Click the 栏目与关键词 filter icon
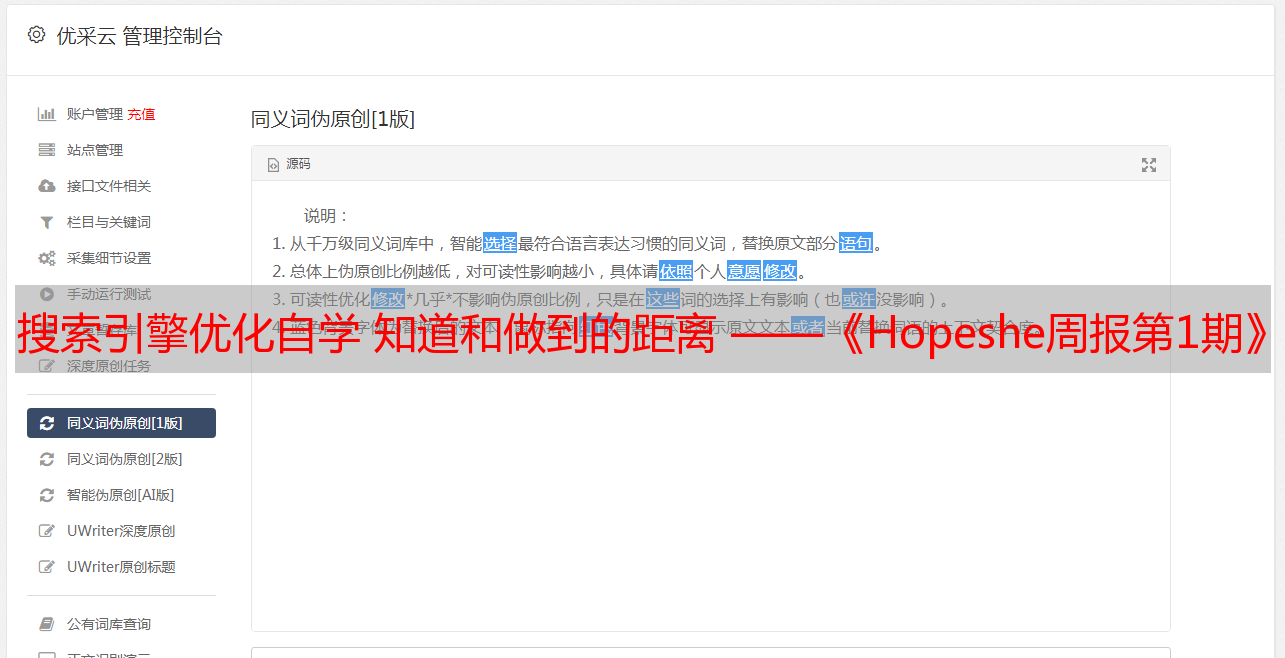1285x658 pixels. pos(46,222)
